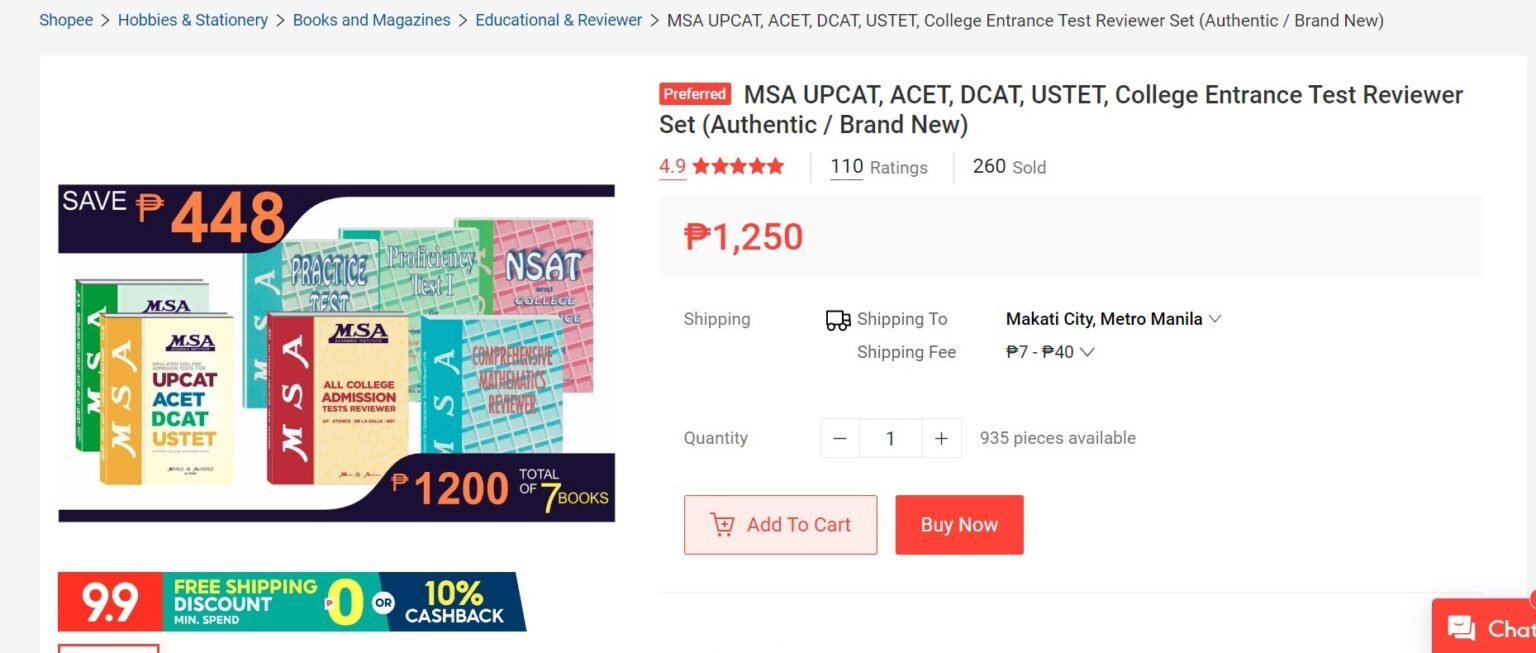1536x653 pixels.
Task: Decrease quantity using the minus stepper
Action: [839, 437]
